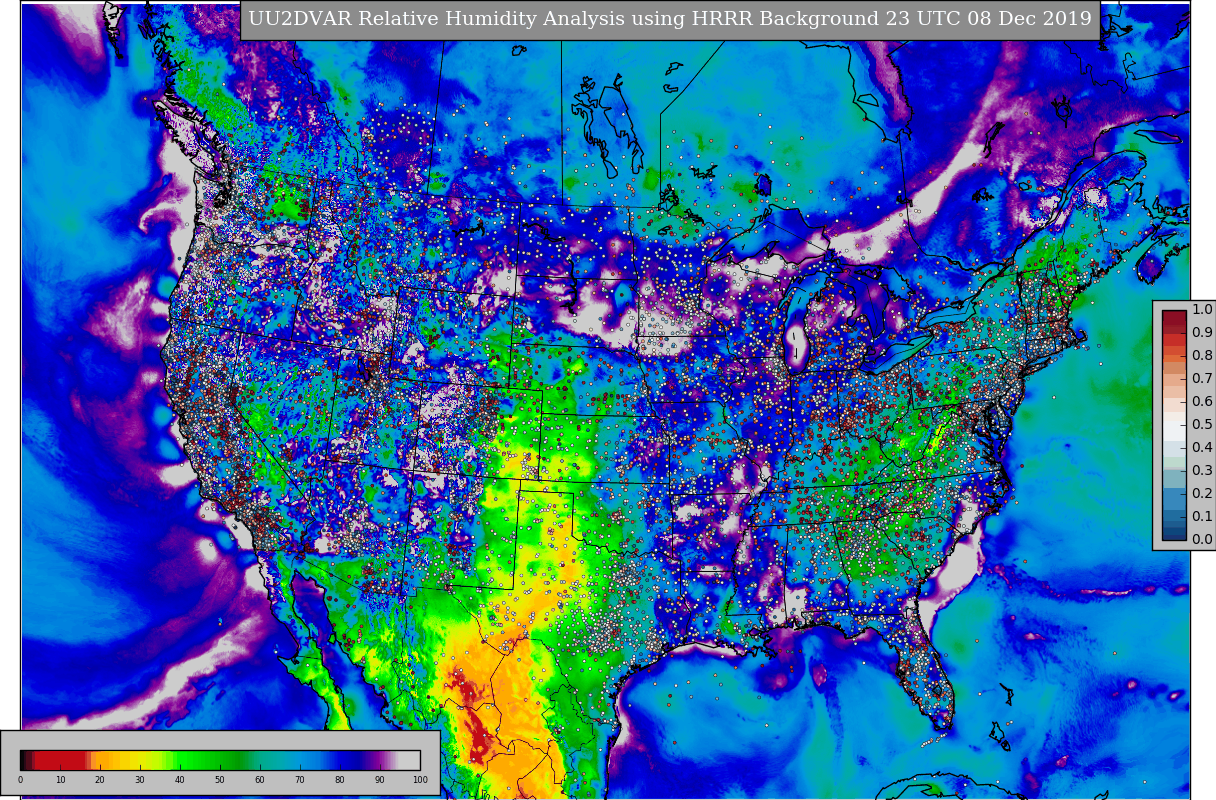Select the 0.2 label on right colorbar

pos(1202,494)
